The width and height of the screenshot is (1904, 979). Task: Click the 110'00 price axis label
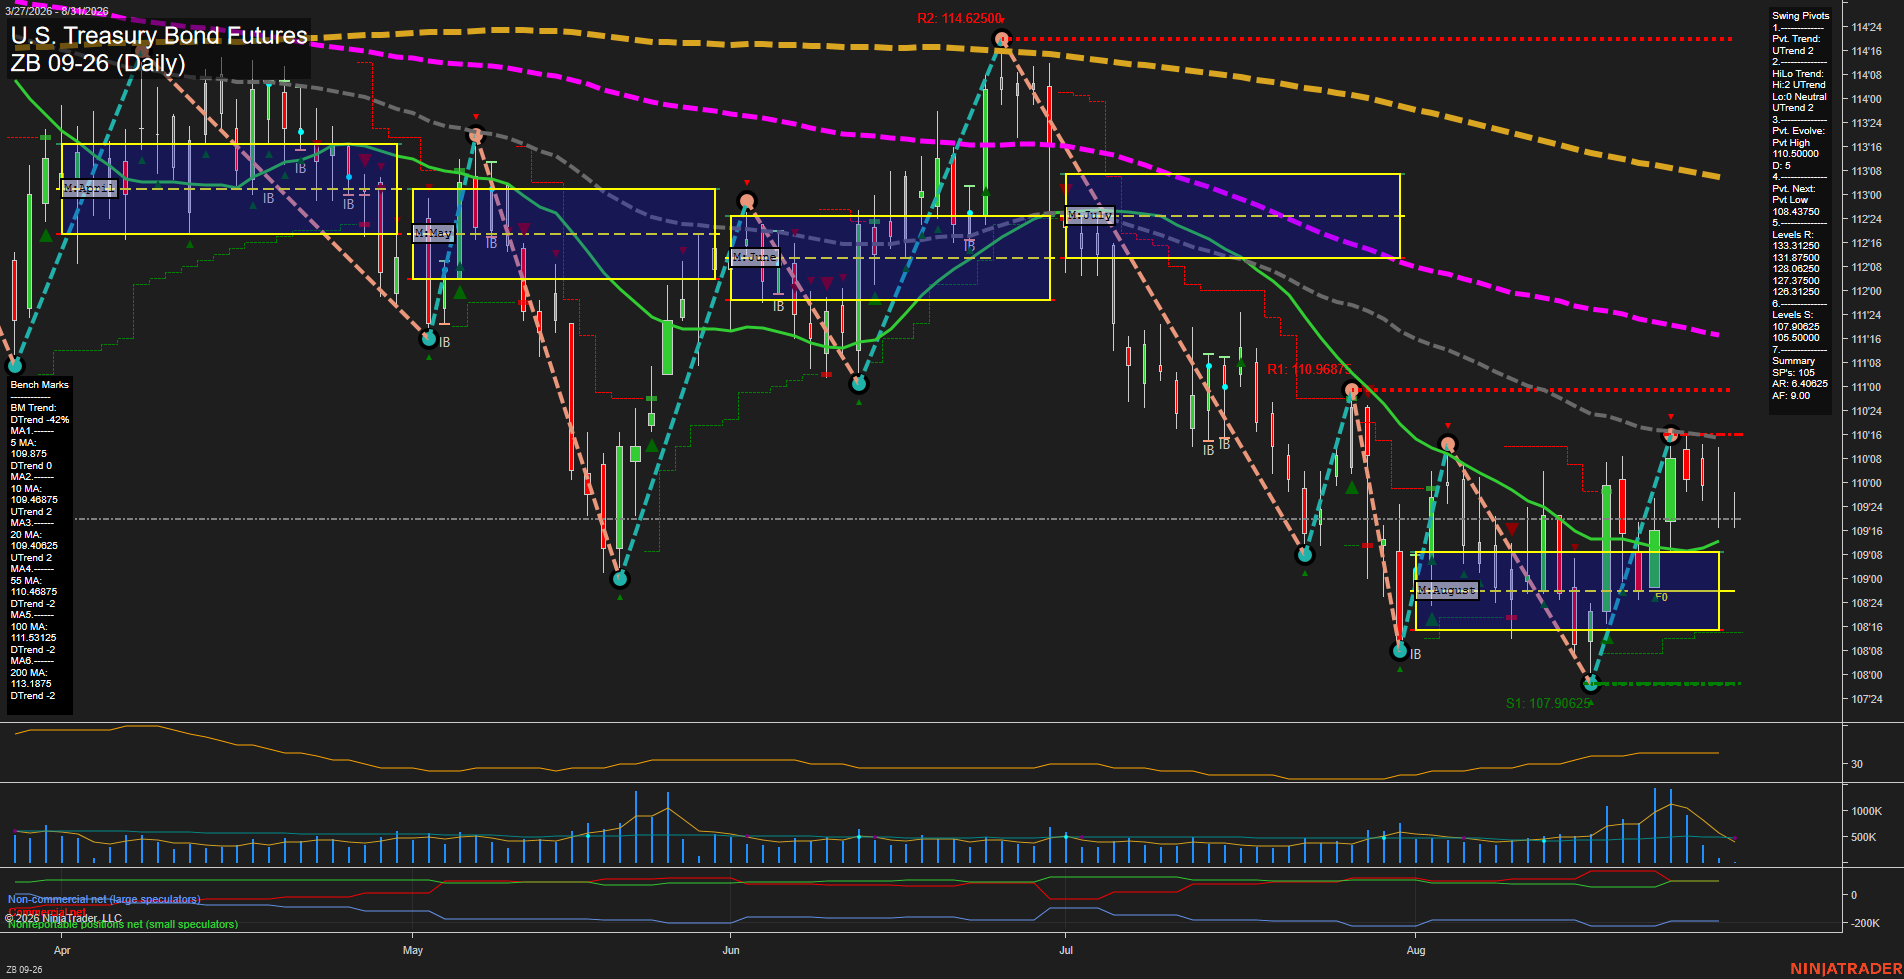click(x=1866, y=484)
